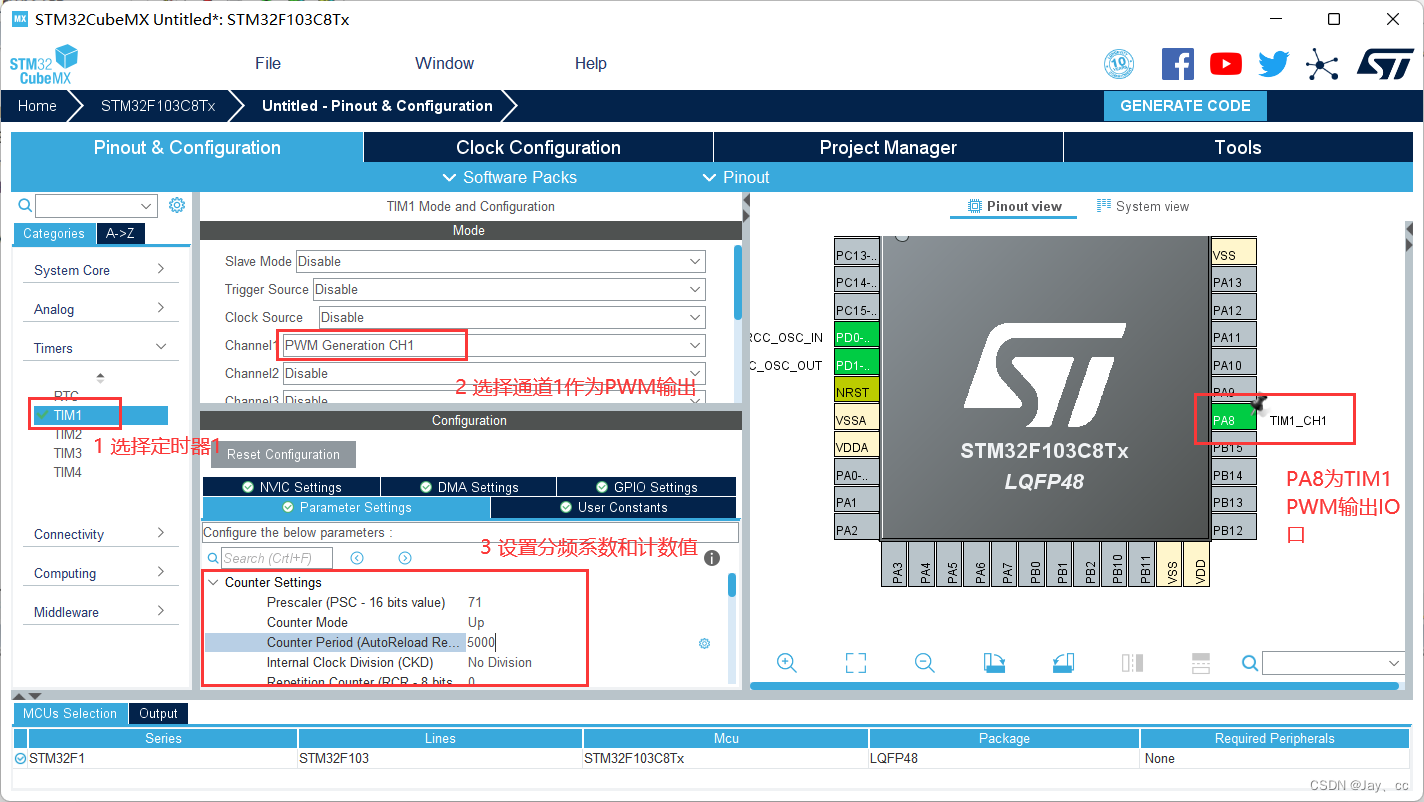This screenshot has height=802, width=1424.
Task: Open the Channel2 dropdown
Action: (x=494, y=373)
